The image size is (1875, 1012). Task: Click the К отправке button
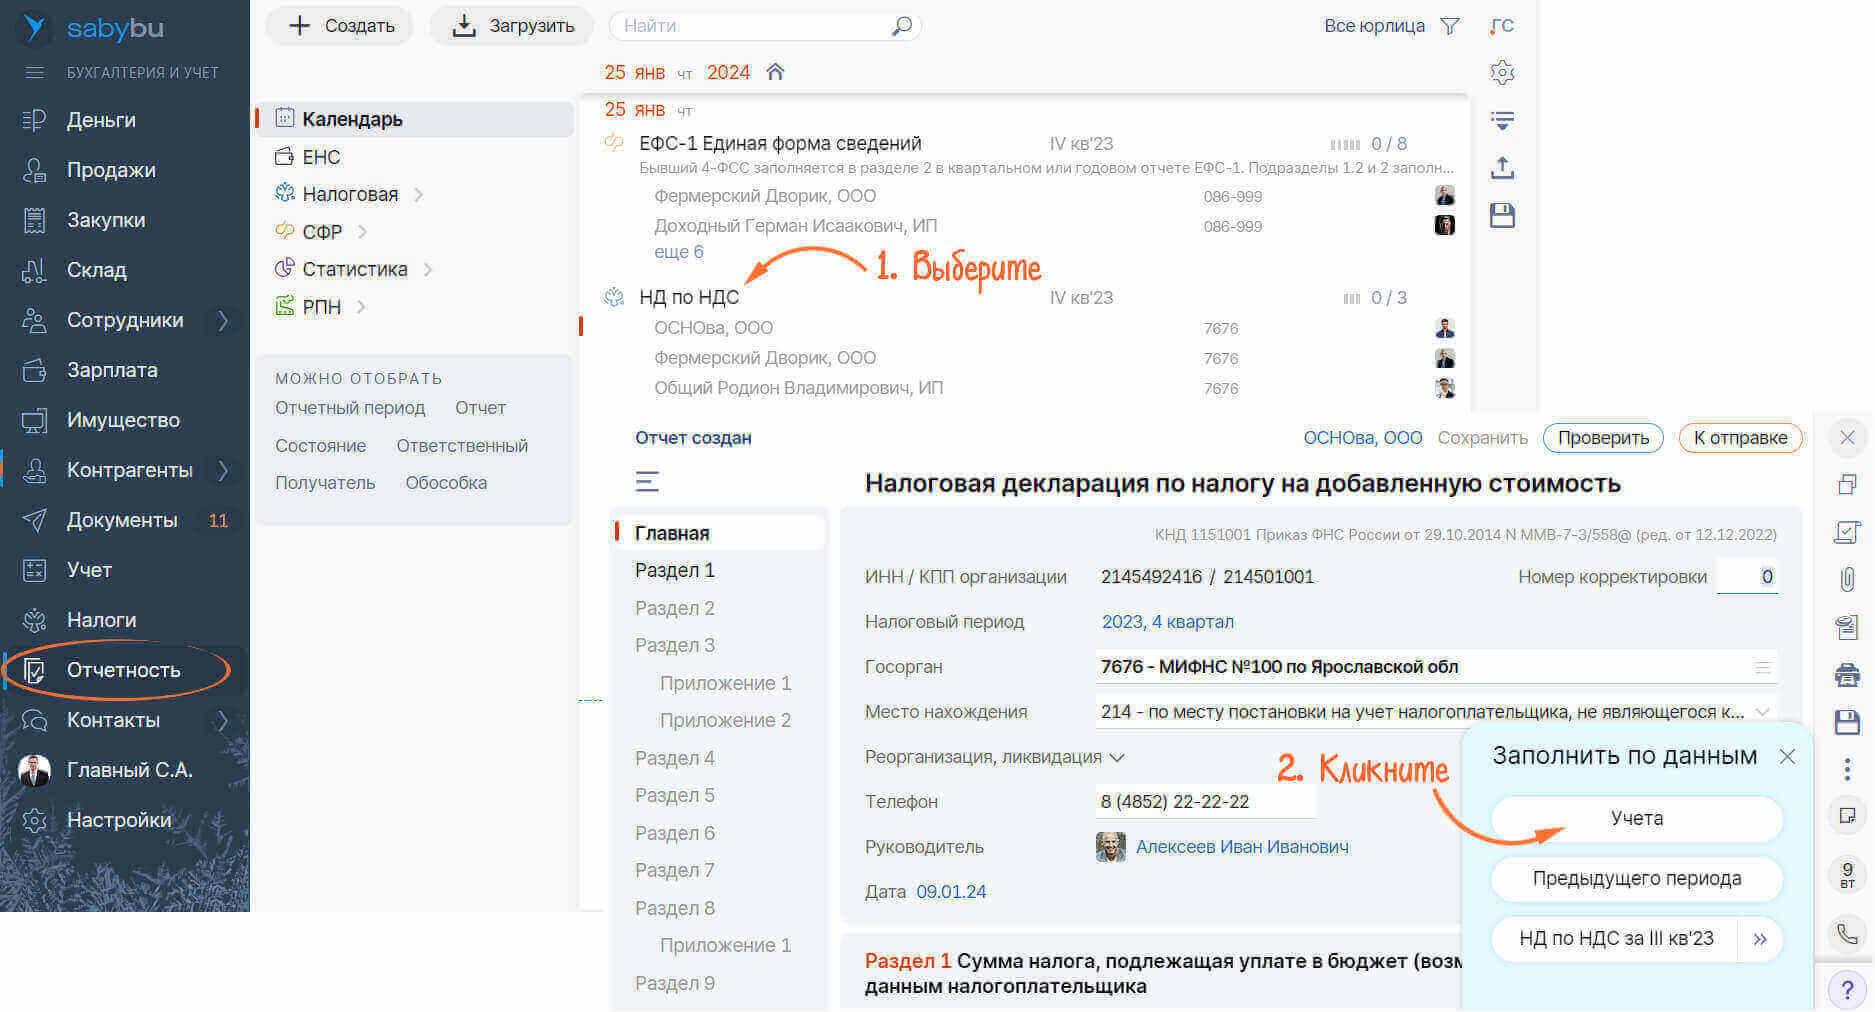point(1740,438)
